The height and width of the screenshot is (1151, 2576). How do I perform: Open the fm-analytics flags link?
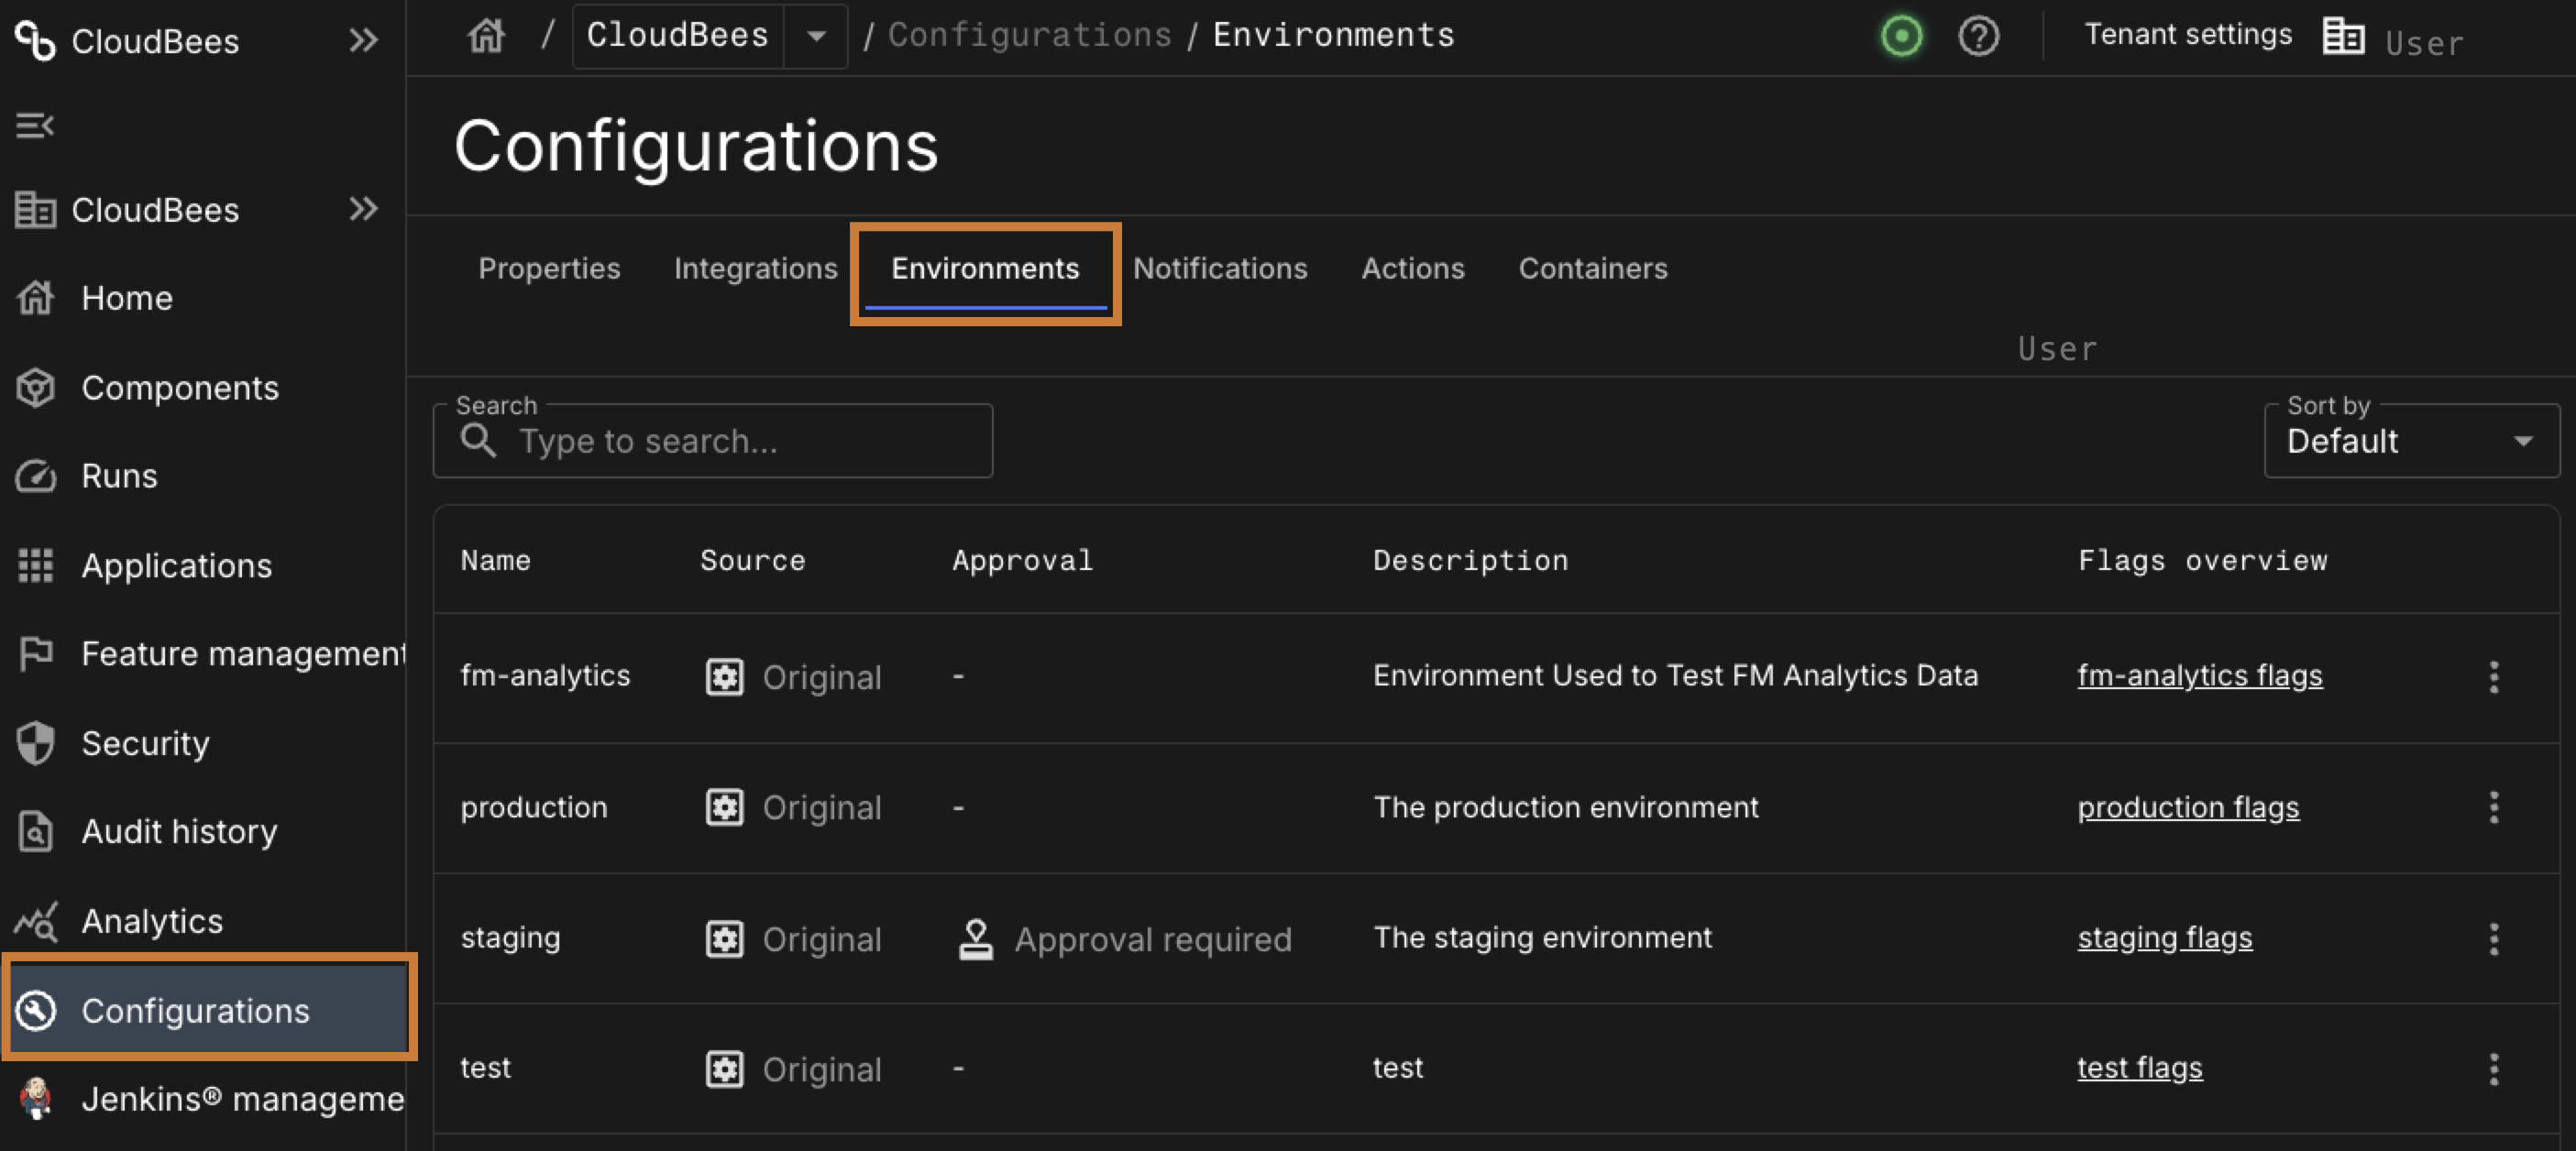[x=2199, y=675]
